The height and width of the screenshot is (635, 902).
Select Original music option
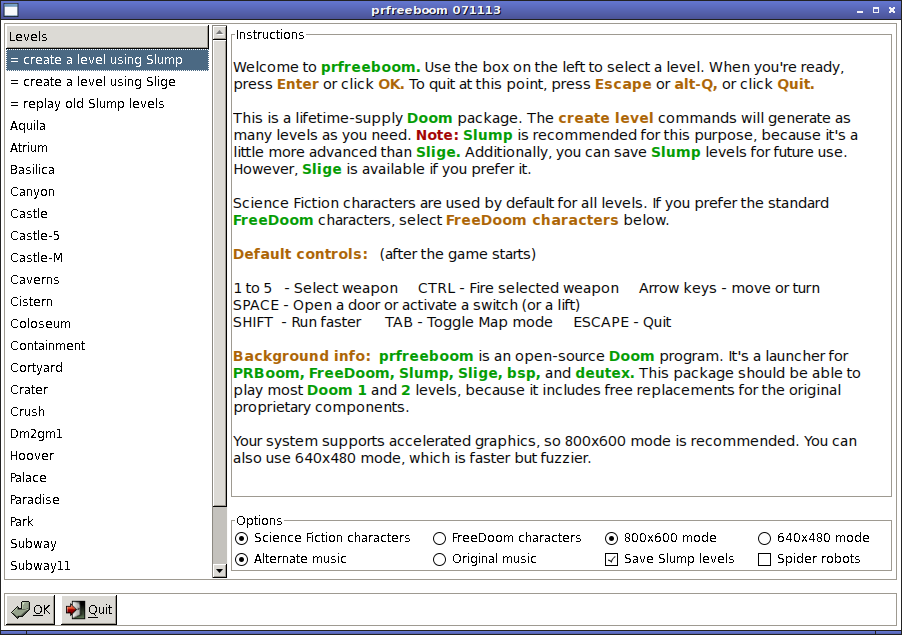[x=485, y=559]
